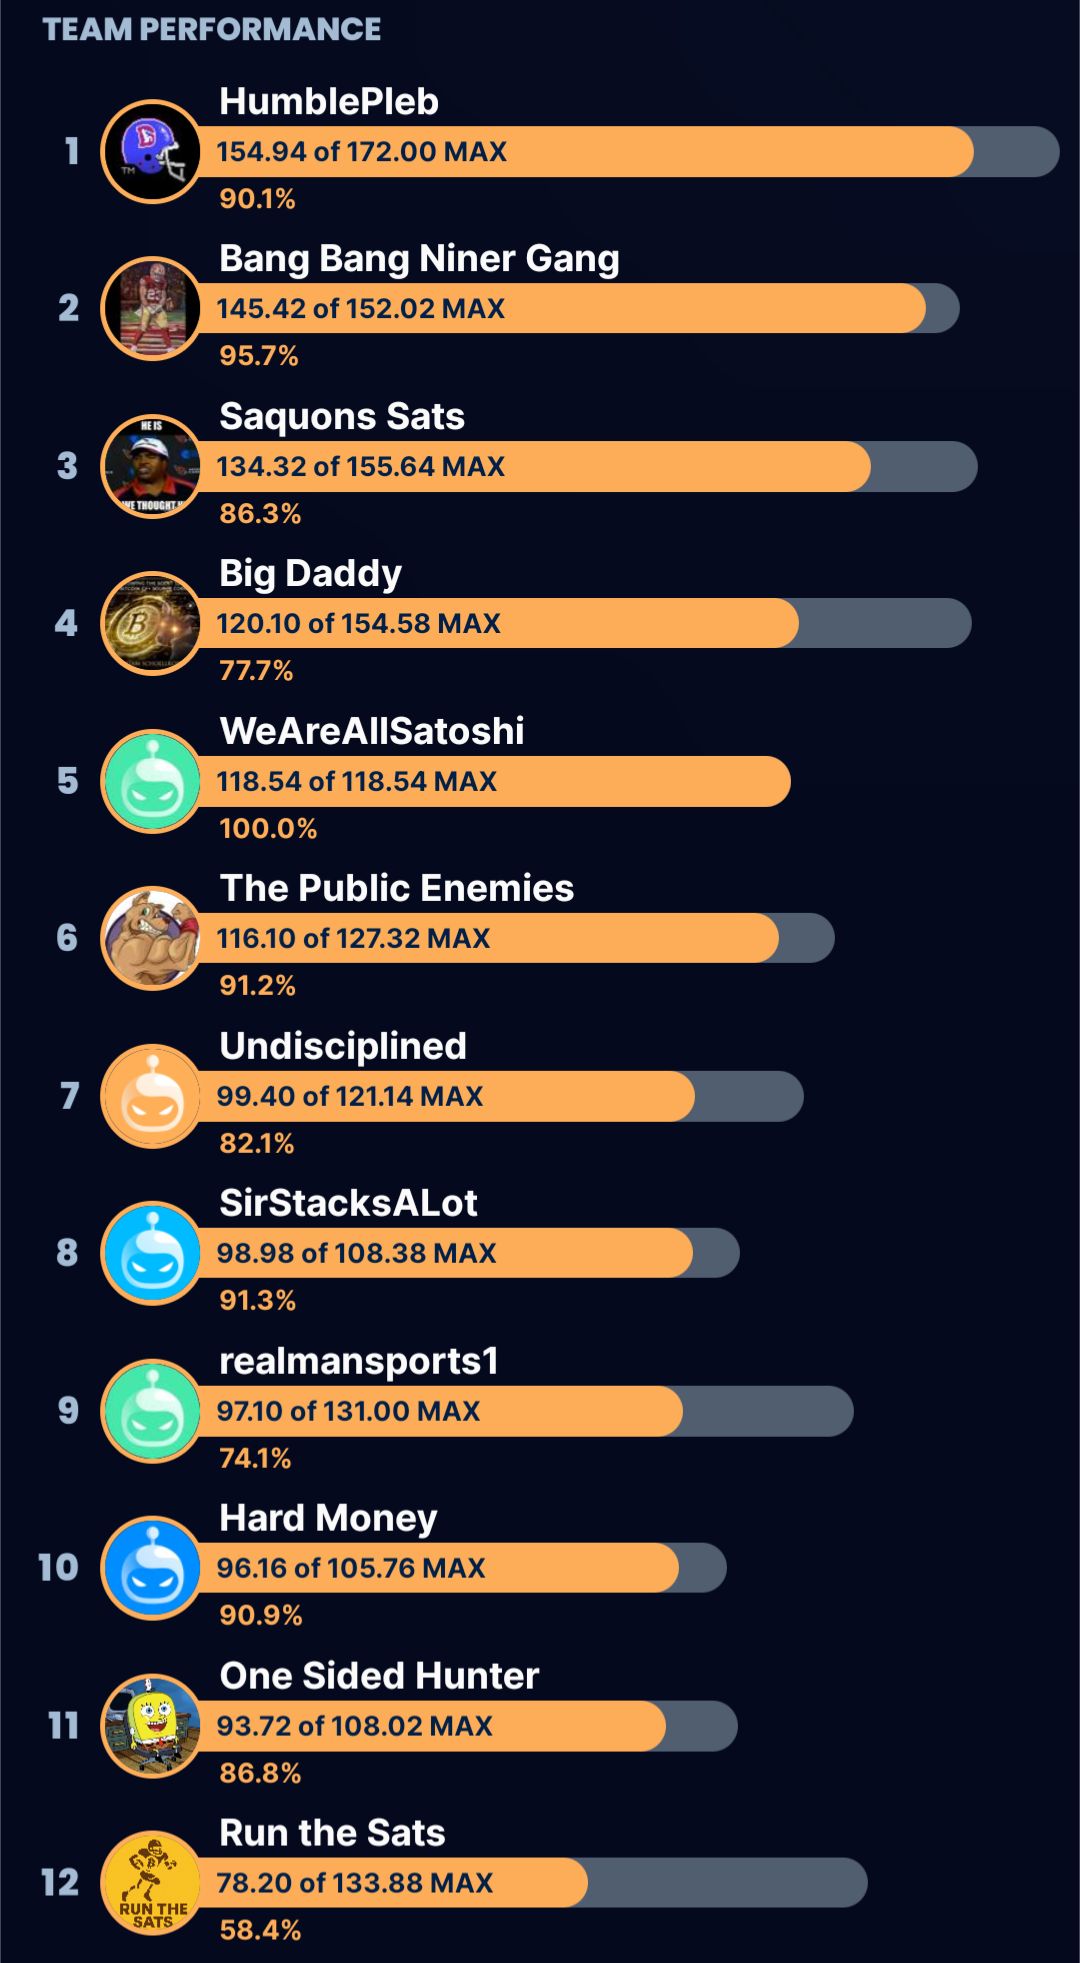The image size is (1080, 1963).
Task: Tap Undisciplined's orange robot avatar
Action: pyautogui.click(x=152, y=1096)
